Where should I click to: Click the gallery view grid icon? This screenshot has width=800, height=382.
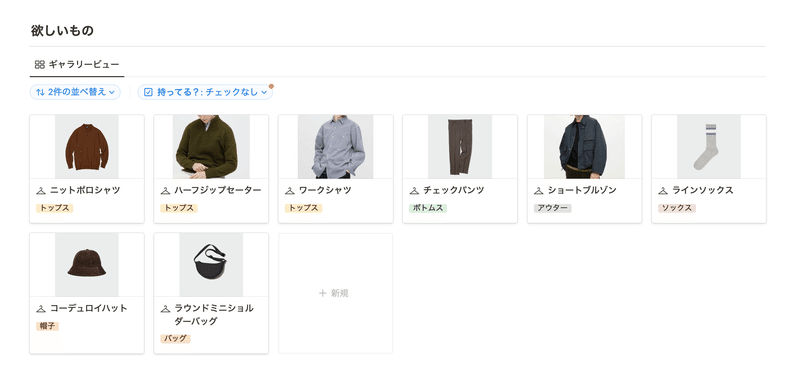tap(39, 65)
